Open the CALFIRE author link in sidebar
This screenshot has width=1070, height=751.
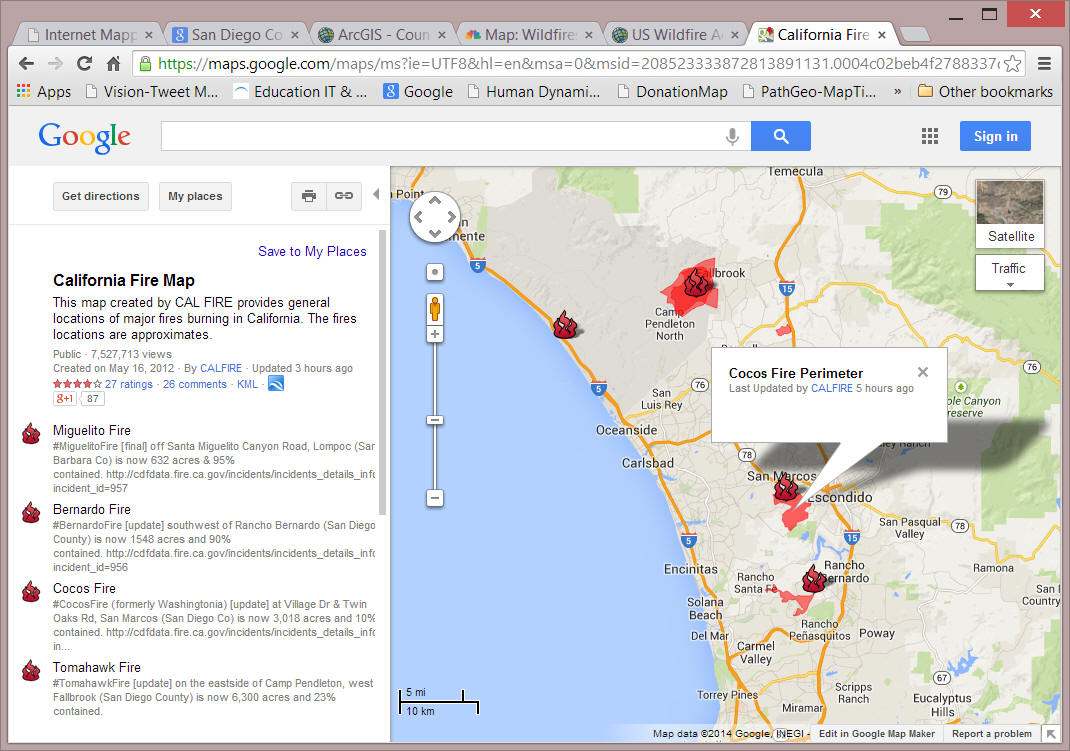(x=220, y=368)
